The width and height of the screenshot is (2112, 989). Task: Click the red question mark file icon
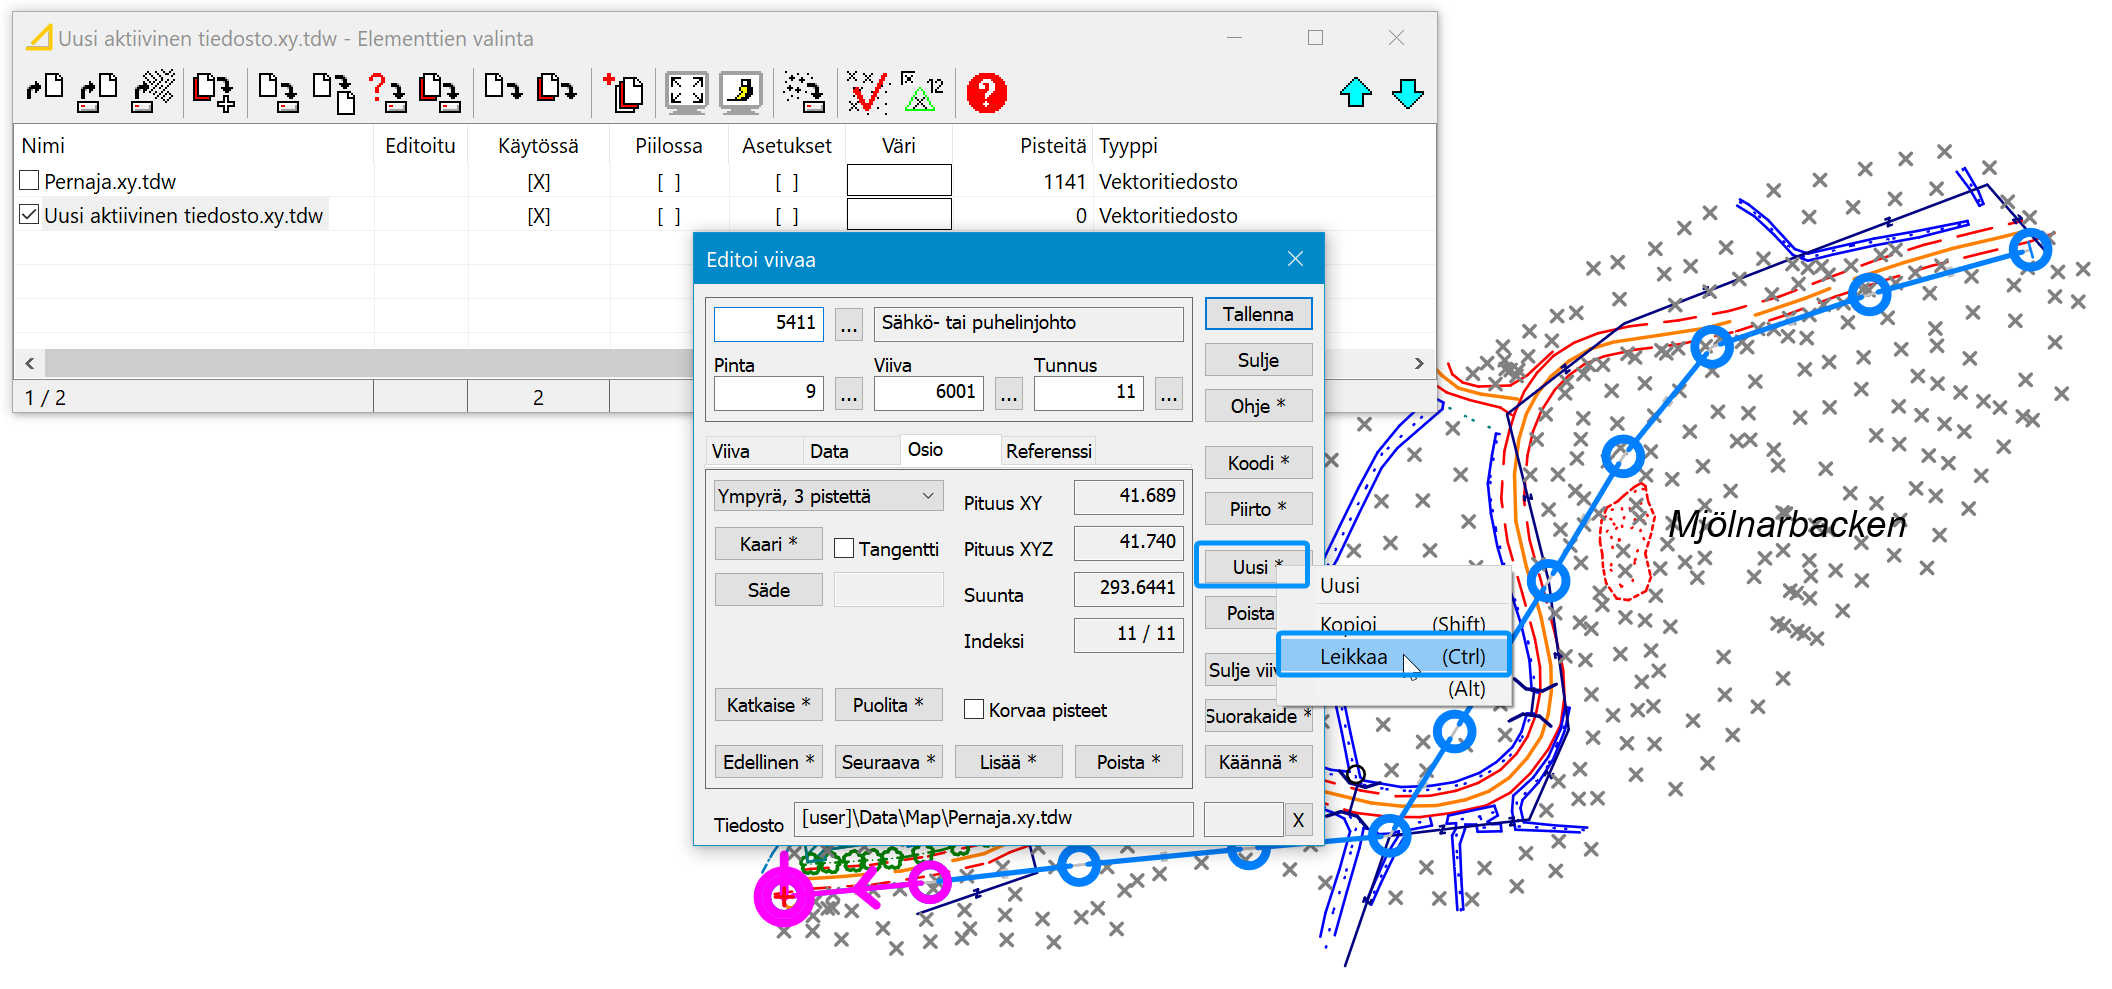pyautogui.click(x=387, y=93)
